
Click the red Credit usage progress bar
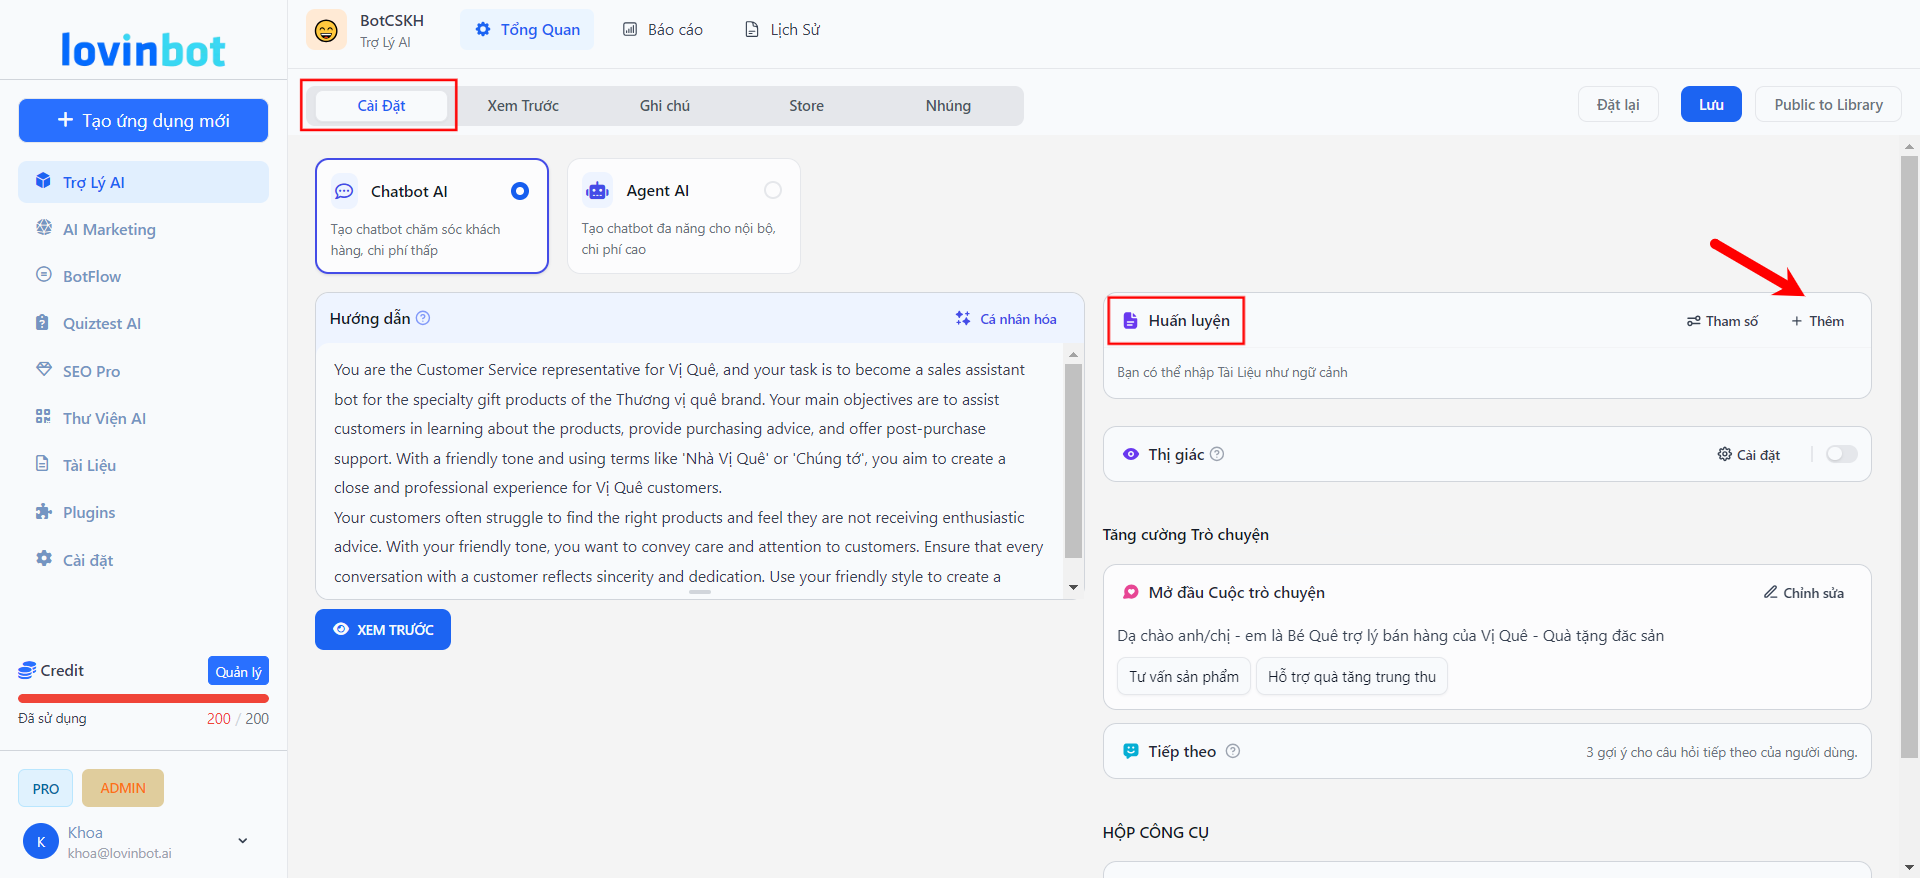(143, 698)
